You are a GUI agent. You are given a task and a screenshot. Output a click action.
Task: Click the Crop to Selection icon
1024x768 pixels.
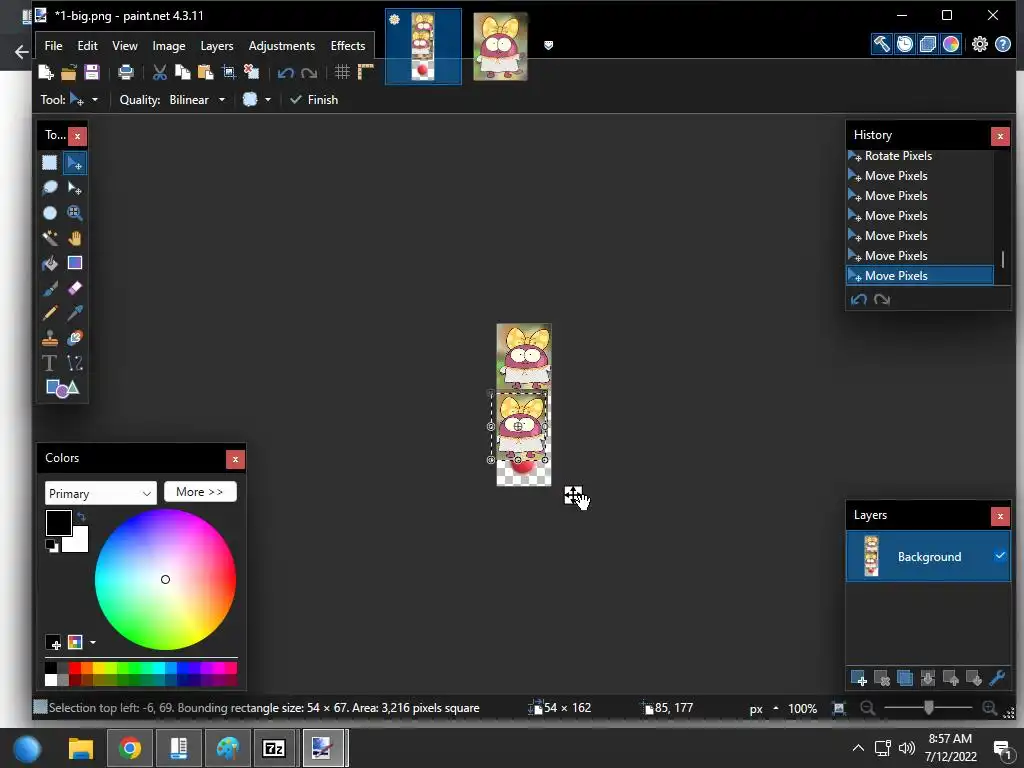click(229, 72)
